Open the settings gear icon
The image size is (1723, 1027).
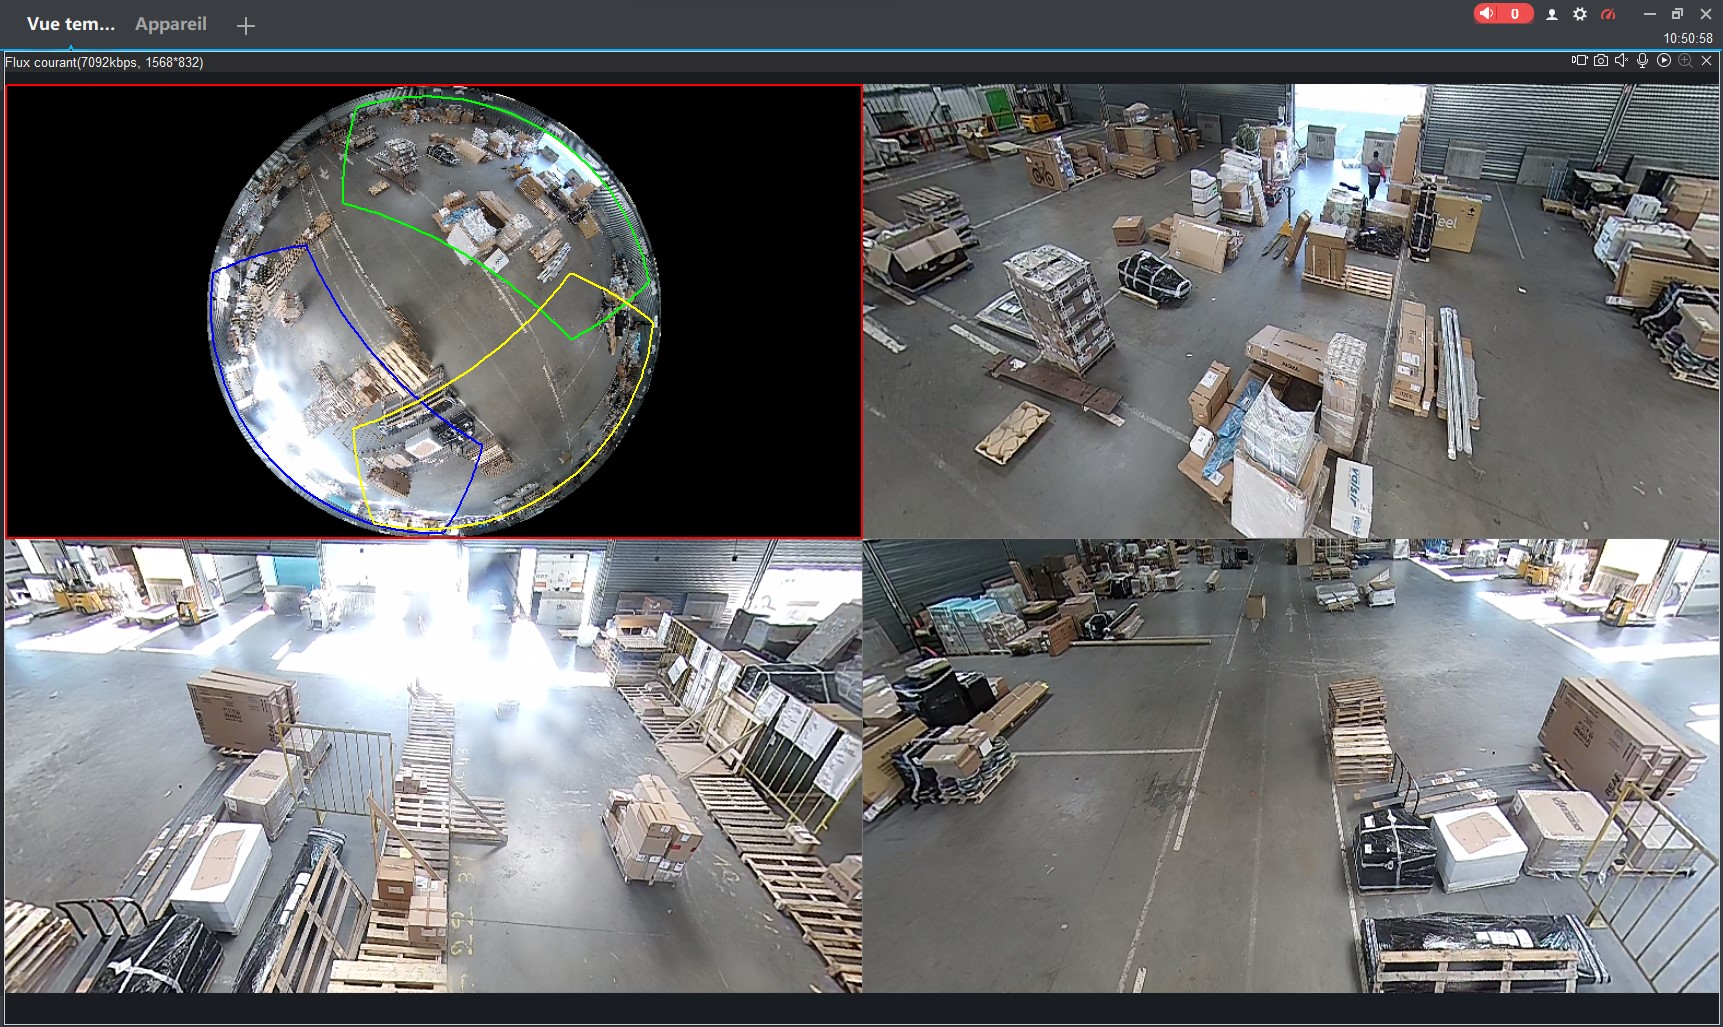point(1580,14)
